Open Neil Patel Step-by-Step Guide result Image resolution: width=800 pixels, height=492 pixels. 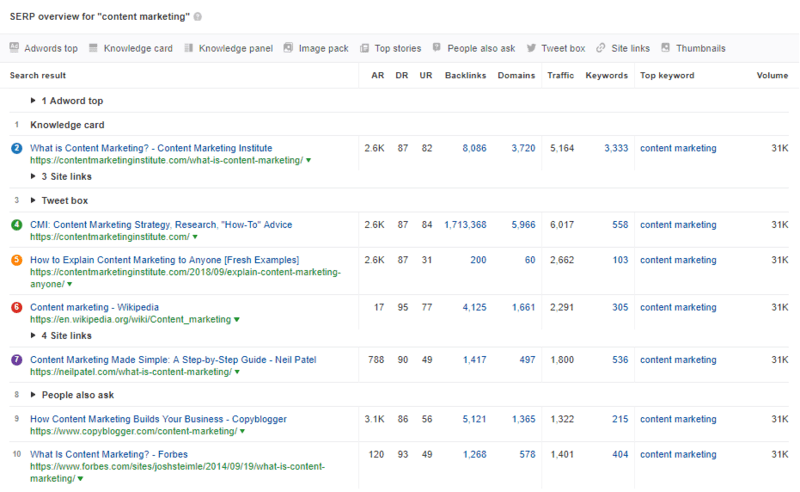coord(173,360)
